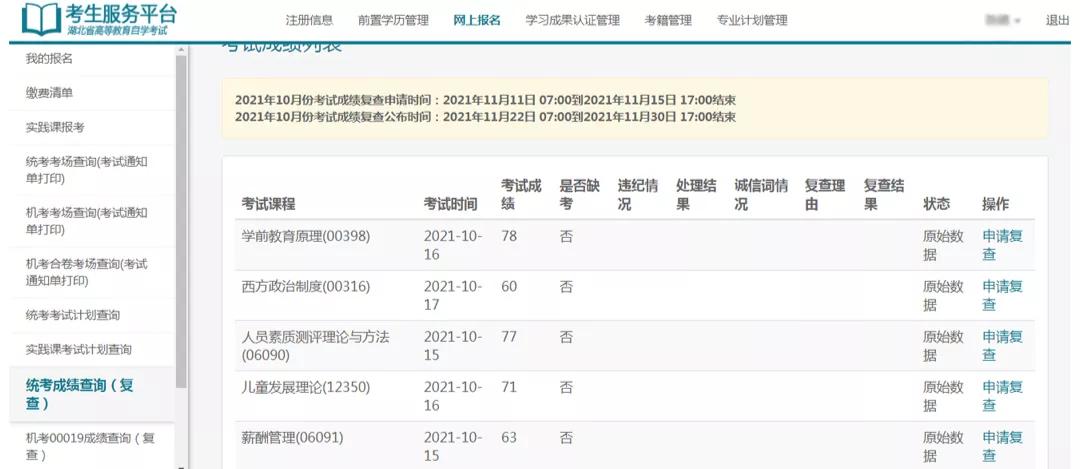Image resolution: width=1080 pixels, height=469 pixels.
Task: Click the 考试成绩 column header
Action: click(x=521, y=195)
